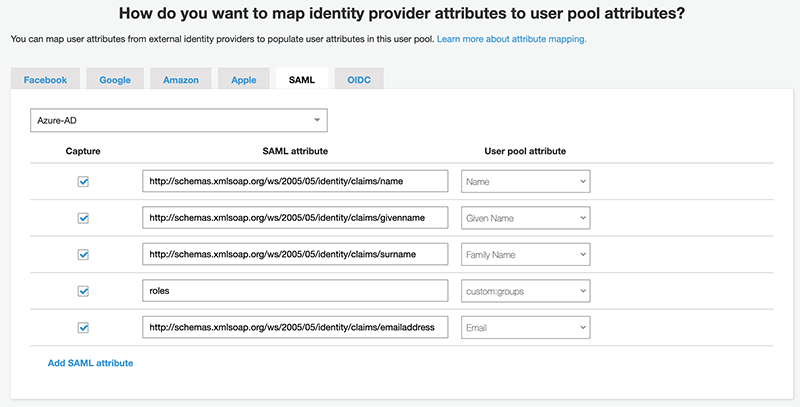Disable capture for the surname attribute

click(x=84, y=255)
